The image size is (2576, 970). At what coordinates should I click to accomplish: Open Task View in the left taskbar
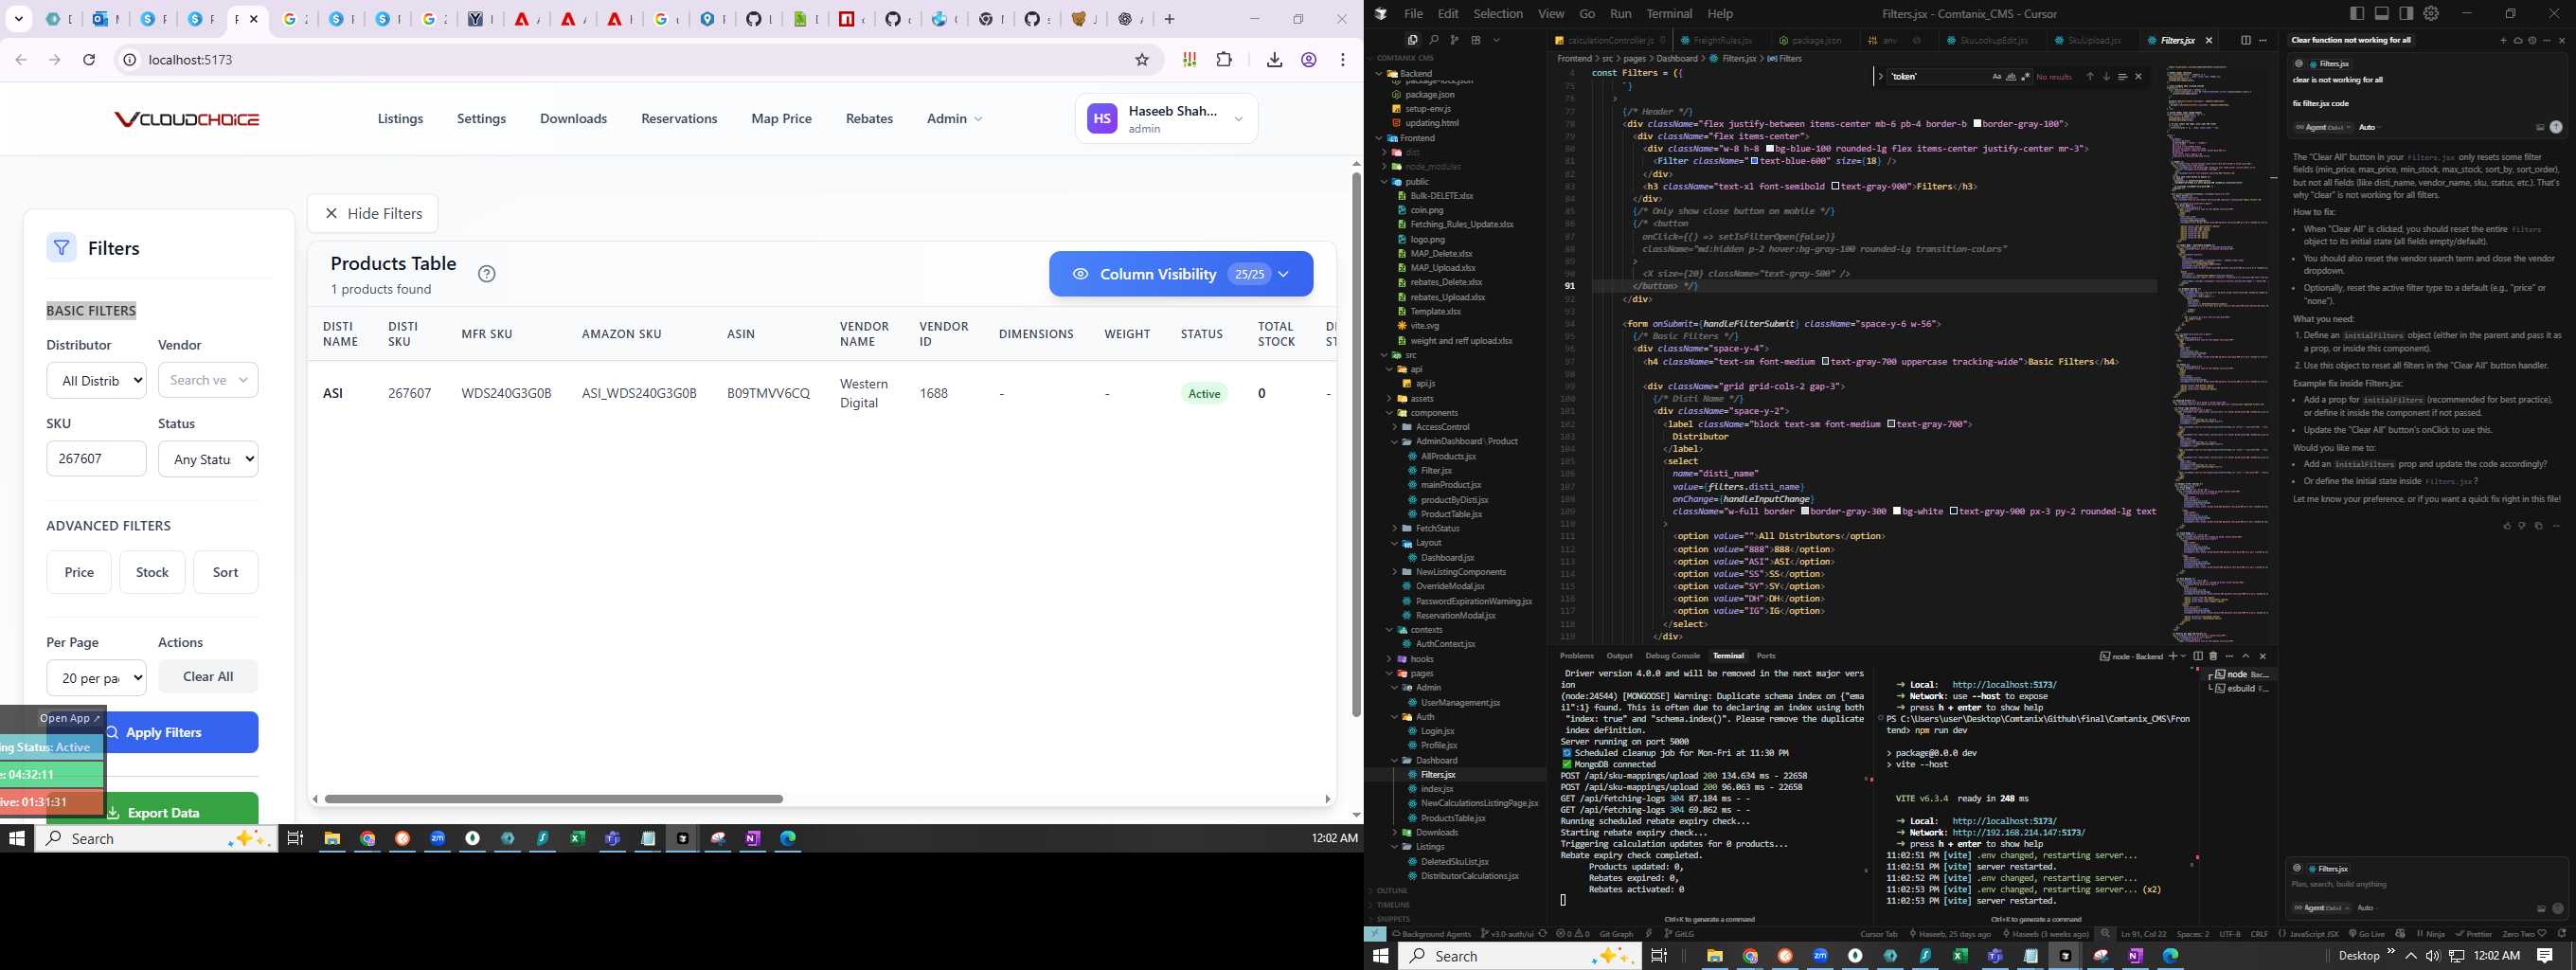295,838
